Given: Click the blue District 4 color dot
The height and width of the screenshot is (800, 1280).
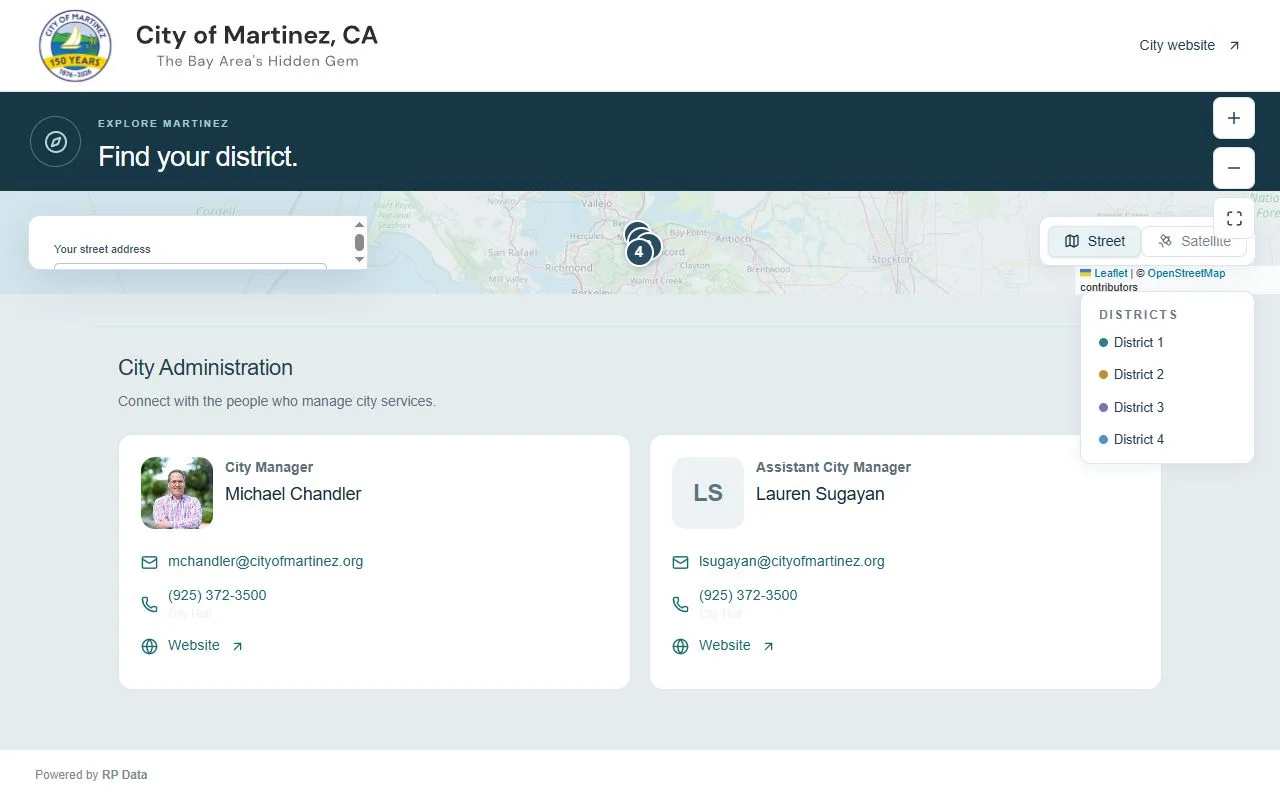Looking at the screenshot, I should (x=1103, y=439).
